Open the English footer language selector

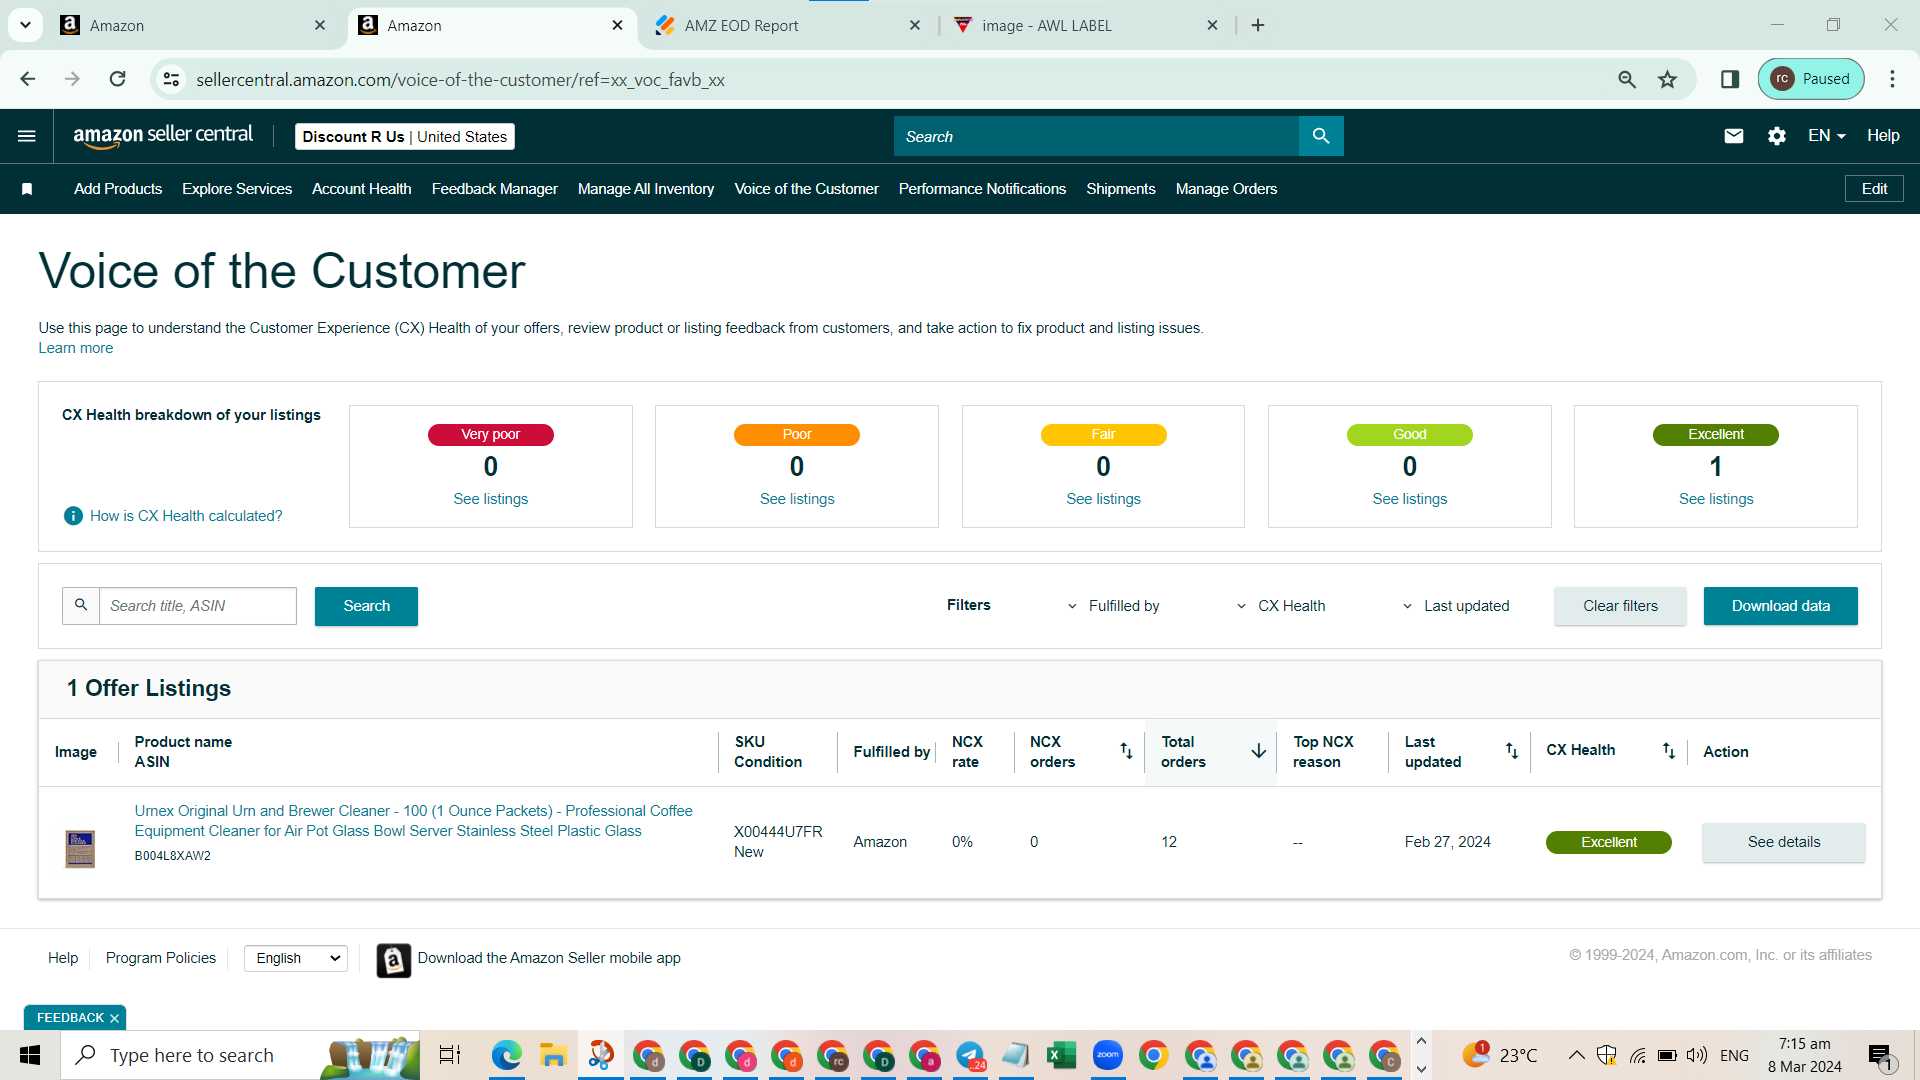[x=296, y=958]
